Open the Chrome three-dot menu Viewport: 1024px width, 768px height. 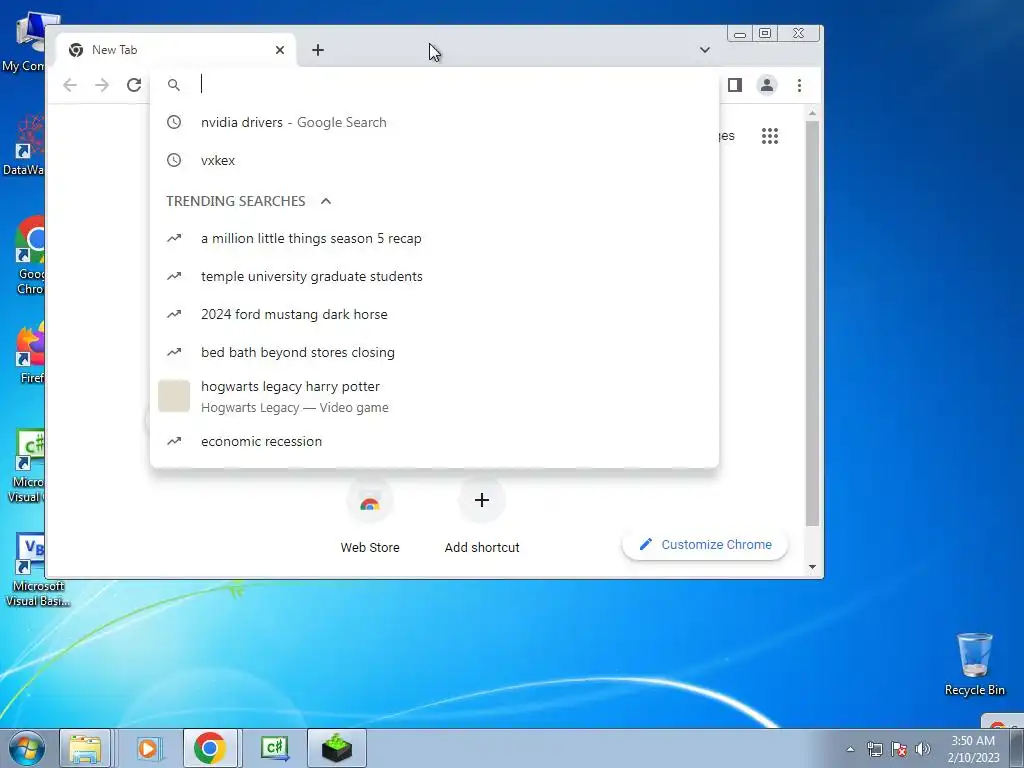click(799, 85)
